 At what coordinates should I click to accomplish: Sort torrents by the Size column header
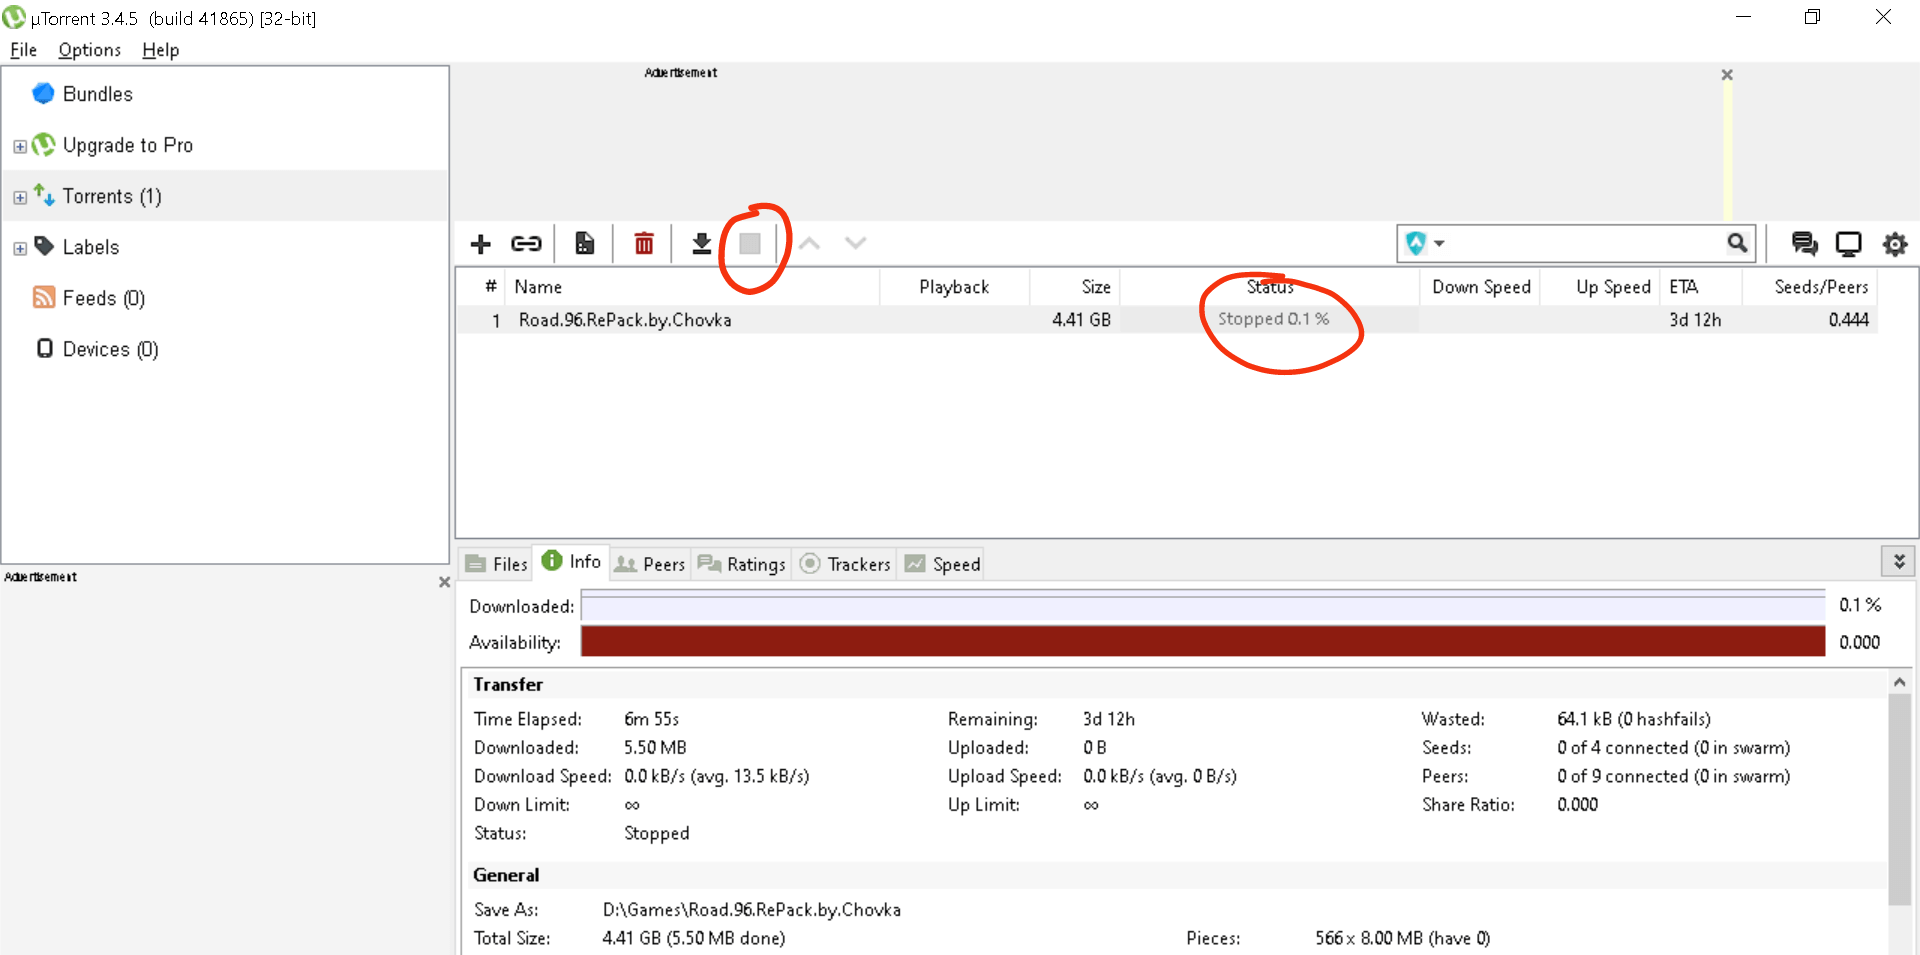(1095, 287)
